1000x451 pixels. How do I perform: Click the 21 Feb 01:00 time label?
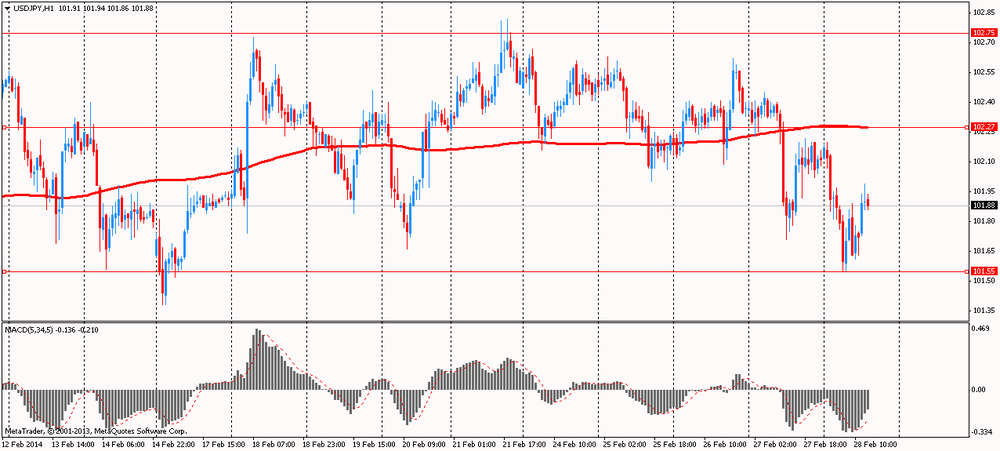point(473,442)
